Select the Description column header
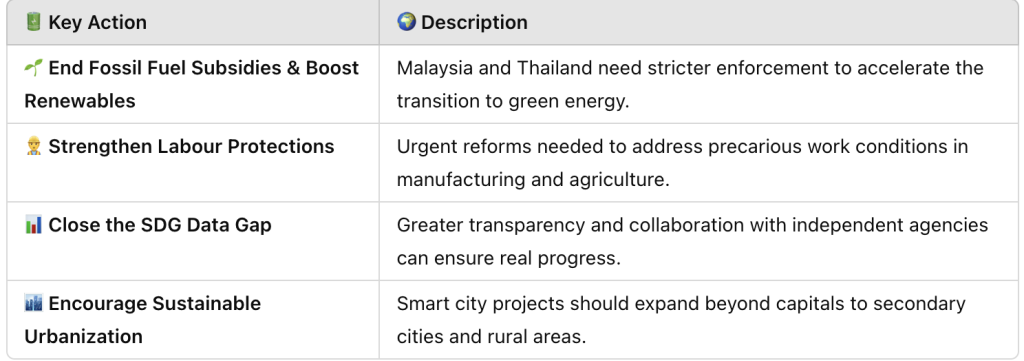Screen dimensions: 1024x361 tap(699, 22)
